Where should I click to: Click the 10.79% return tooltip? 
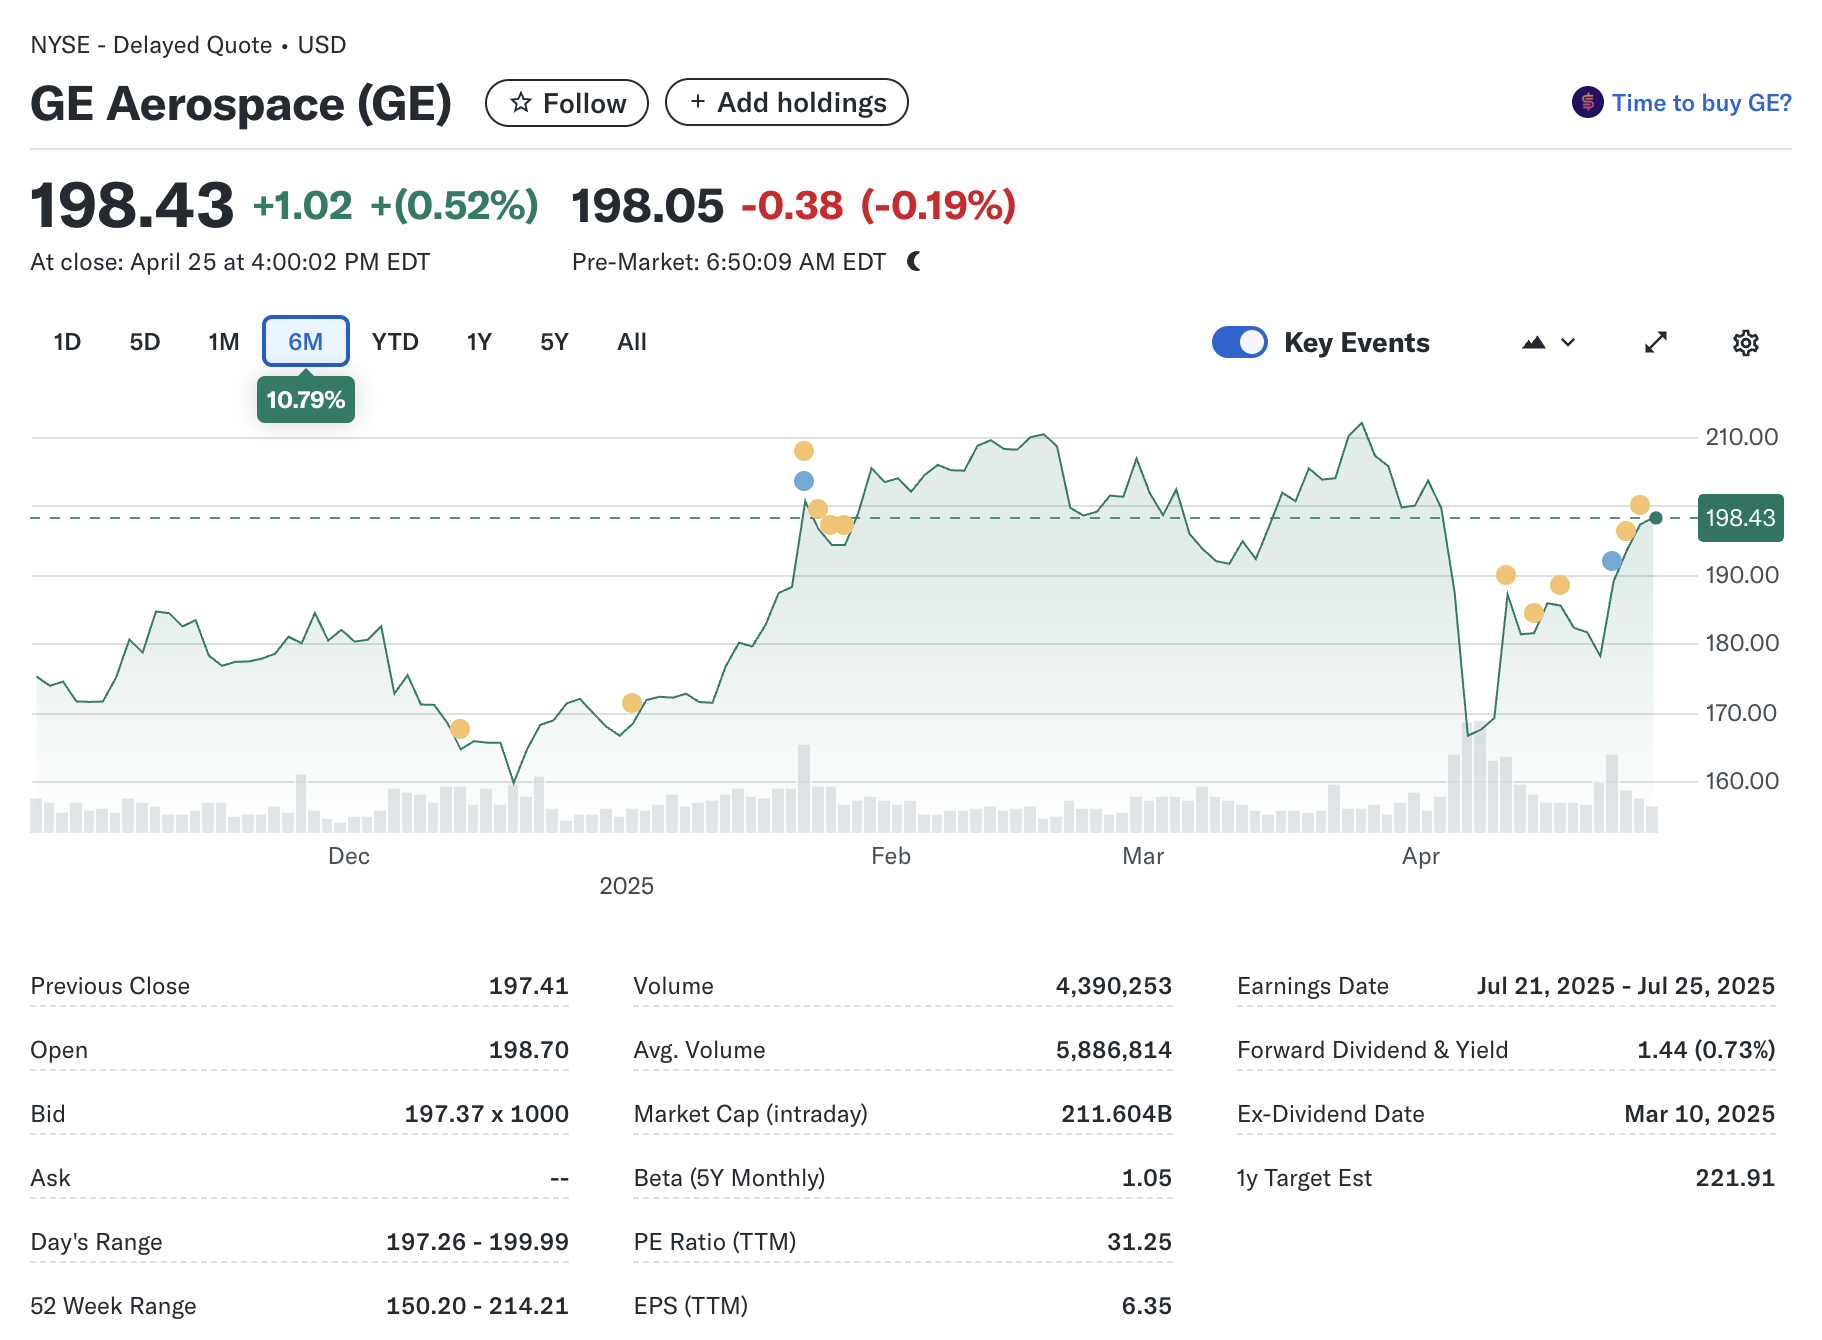point(306,400)
